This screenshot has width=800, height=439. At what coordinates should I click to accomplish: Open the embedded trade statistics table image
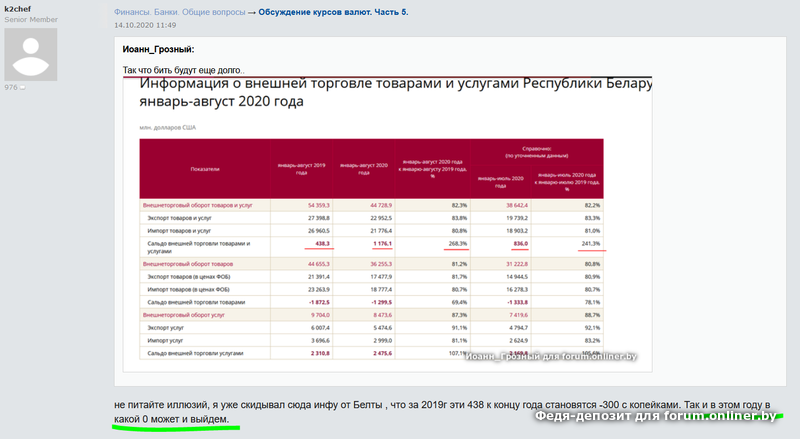tap(387, 224)
